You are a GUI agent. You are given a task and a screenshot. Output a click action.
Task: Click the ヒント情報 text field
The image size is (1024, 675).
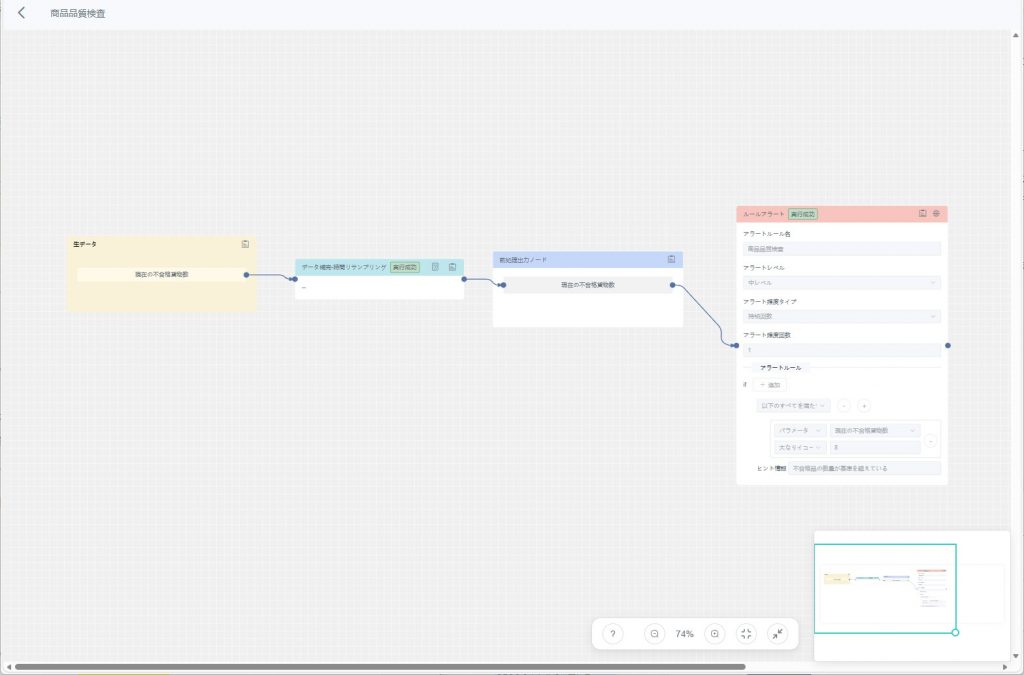(864, 468)
